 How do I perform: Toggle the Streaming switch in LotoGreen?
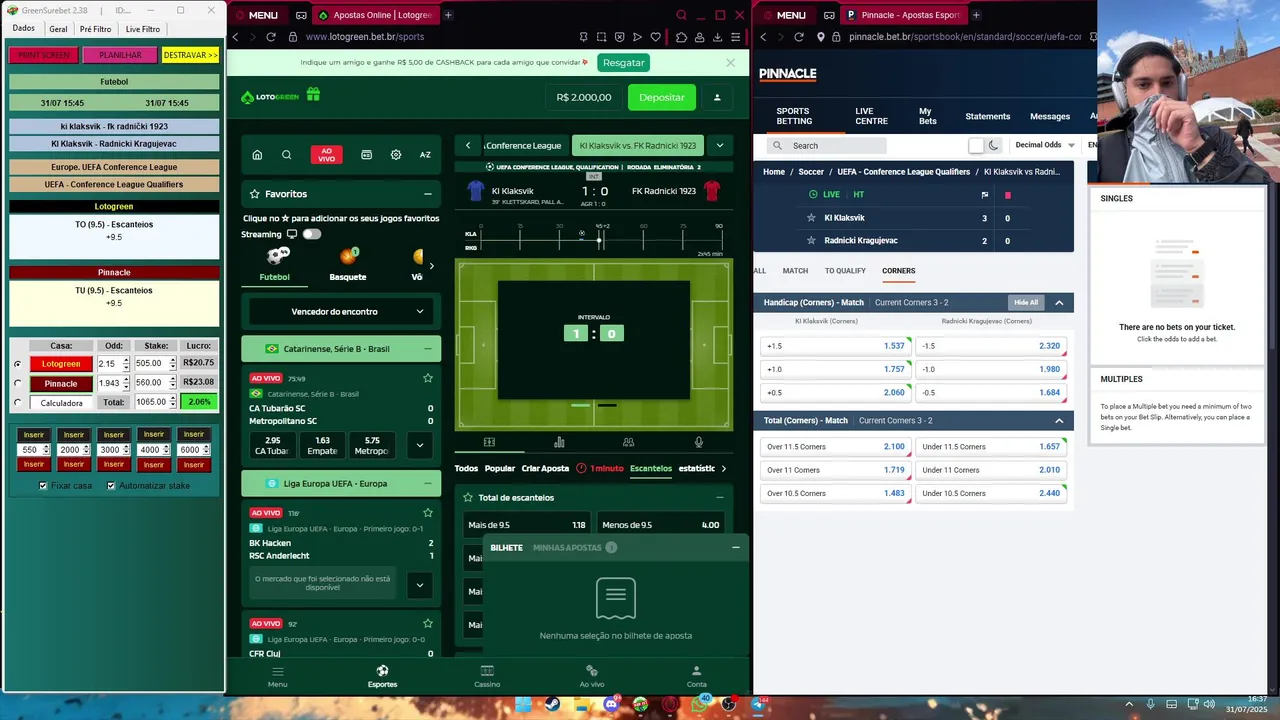(x=312, y=234)
